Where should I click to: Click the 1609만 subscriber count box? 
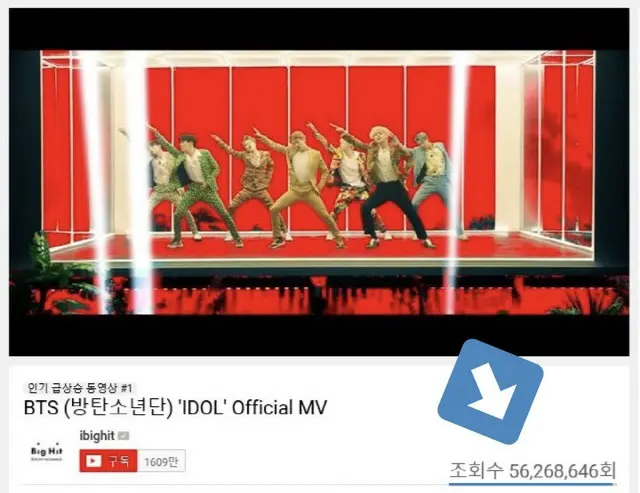click(x=162, y=461)
